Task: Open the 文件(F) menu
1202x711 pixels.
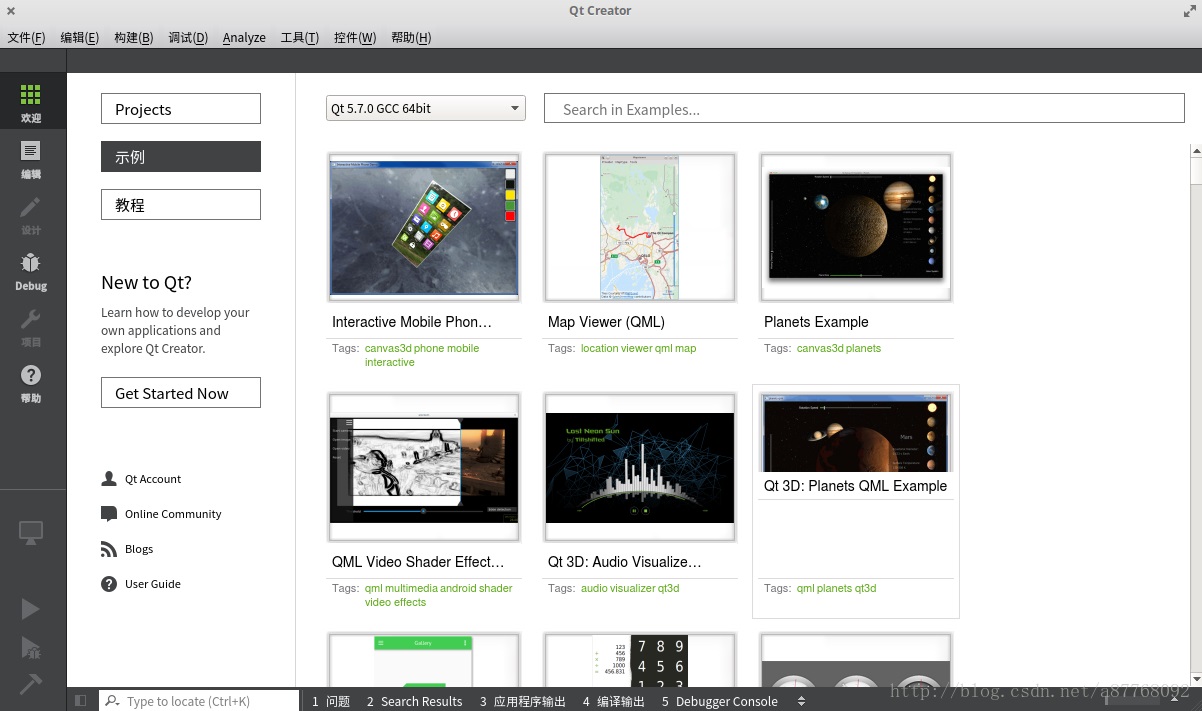Action: [27, 37]
